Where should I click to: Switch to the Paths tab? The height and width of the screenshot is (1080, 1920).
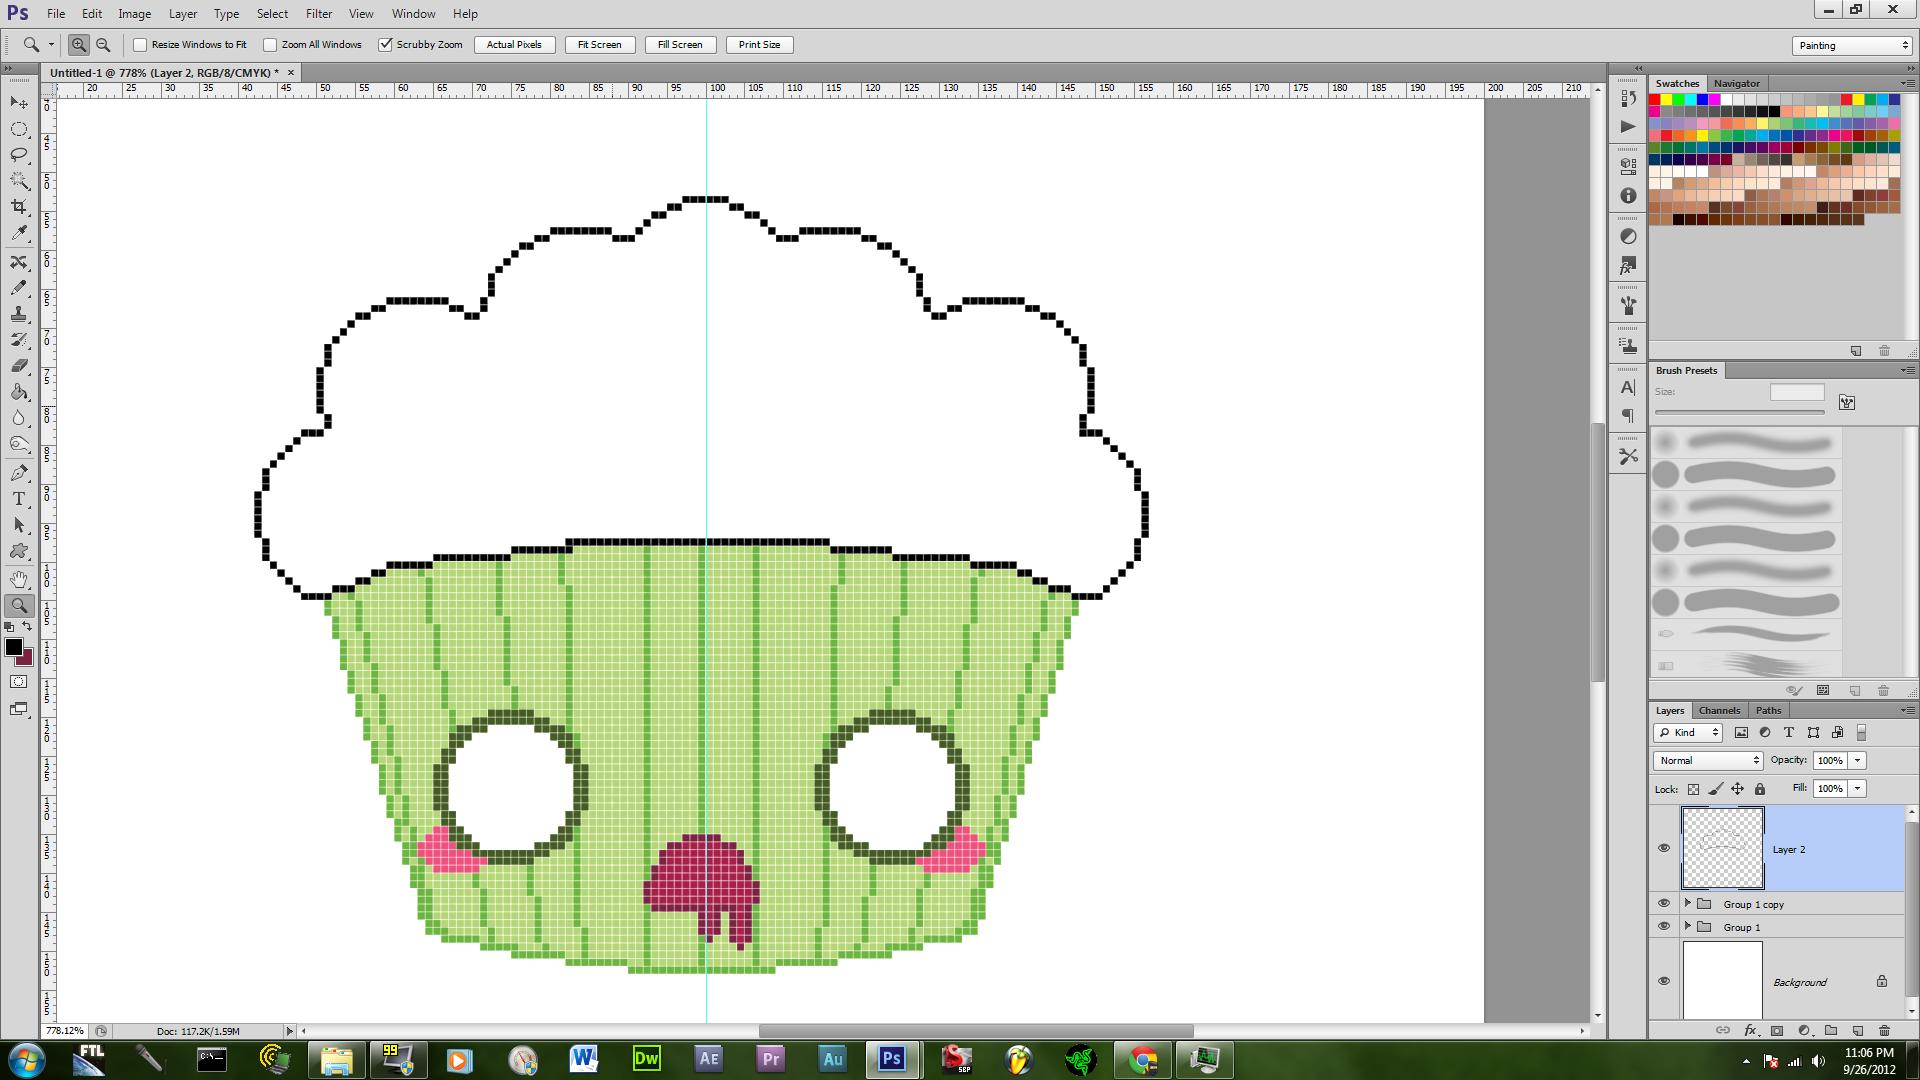1768,710
